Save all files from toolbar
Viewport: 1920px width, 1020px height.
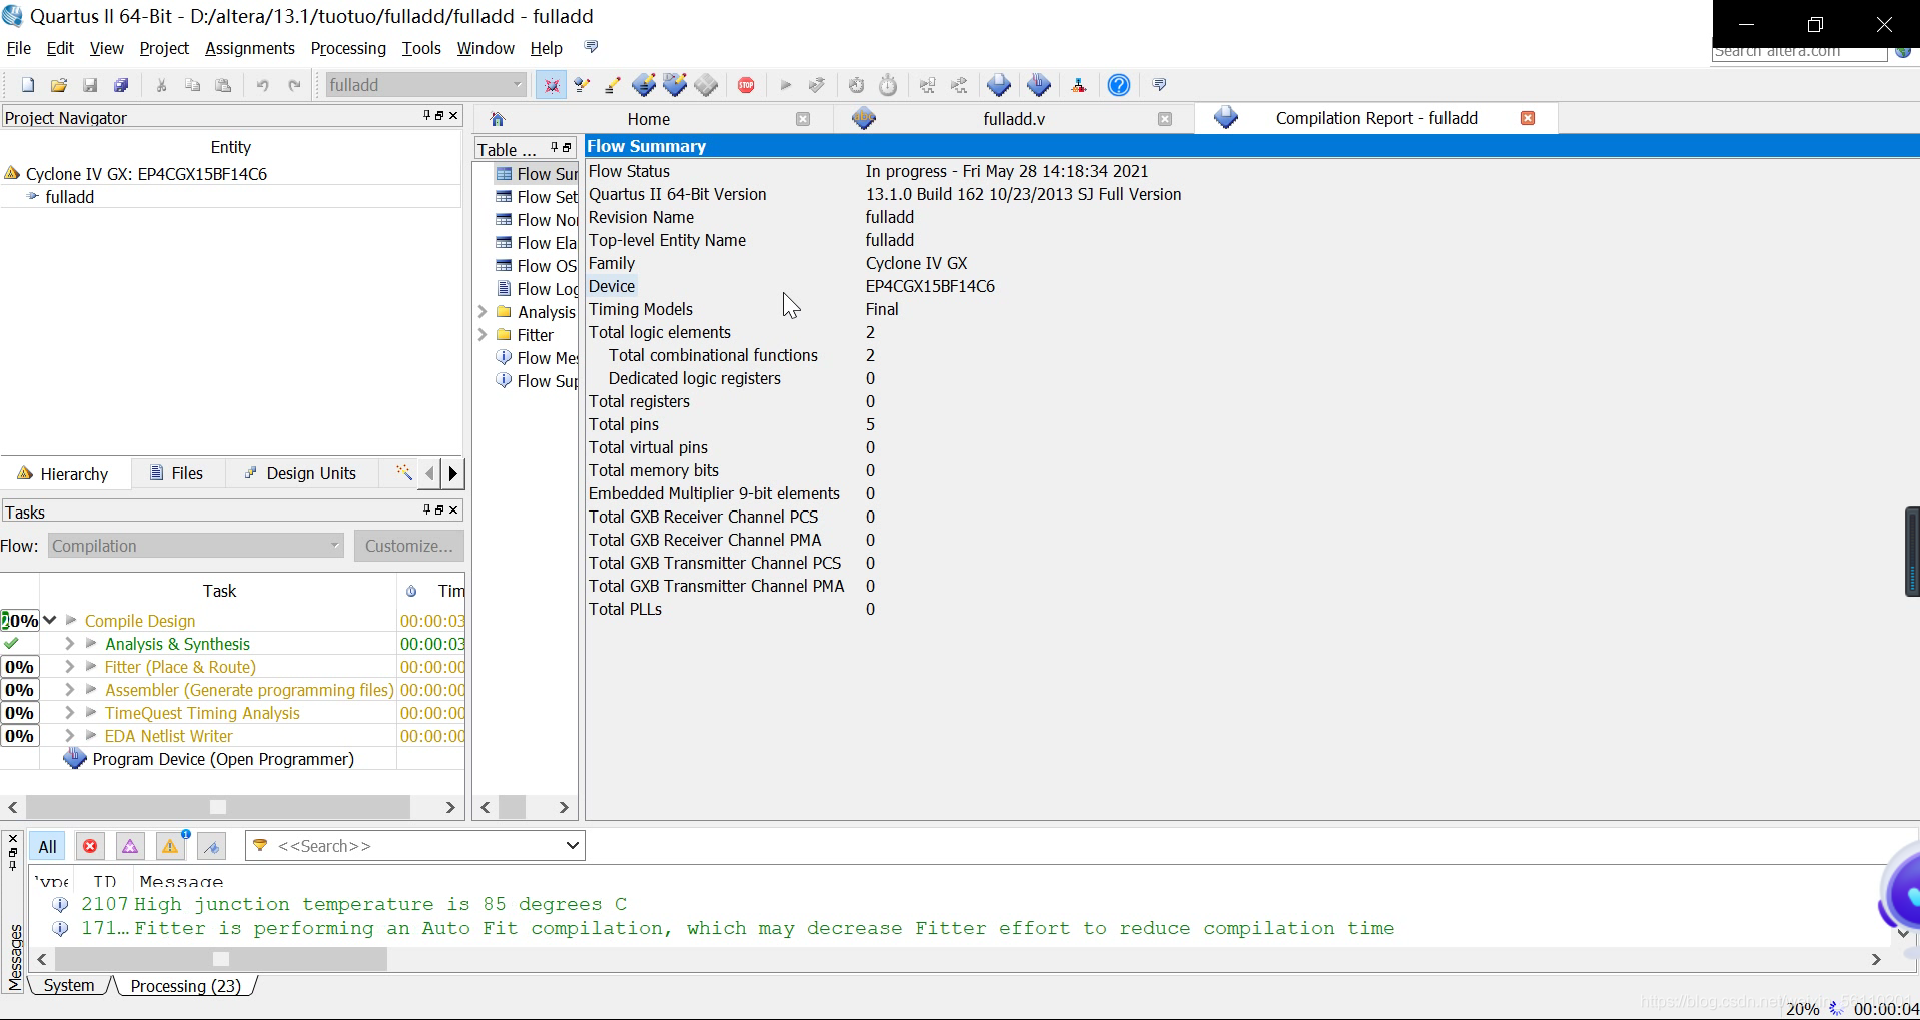121,85
